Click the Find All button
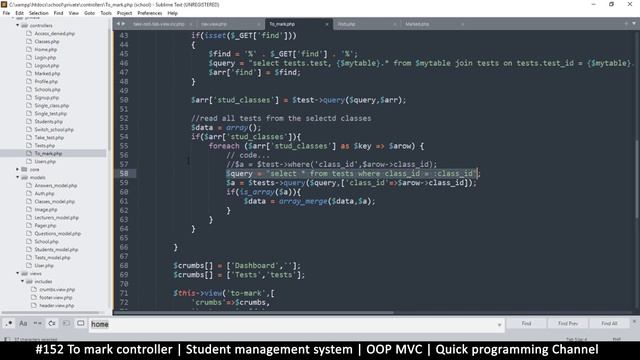 pyautogui.click(x=609, y=324)
